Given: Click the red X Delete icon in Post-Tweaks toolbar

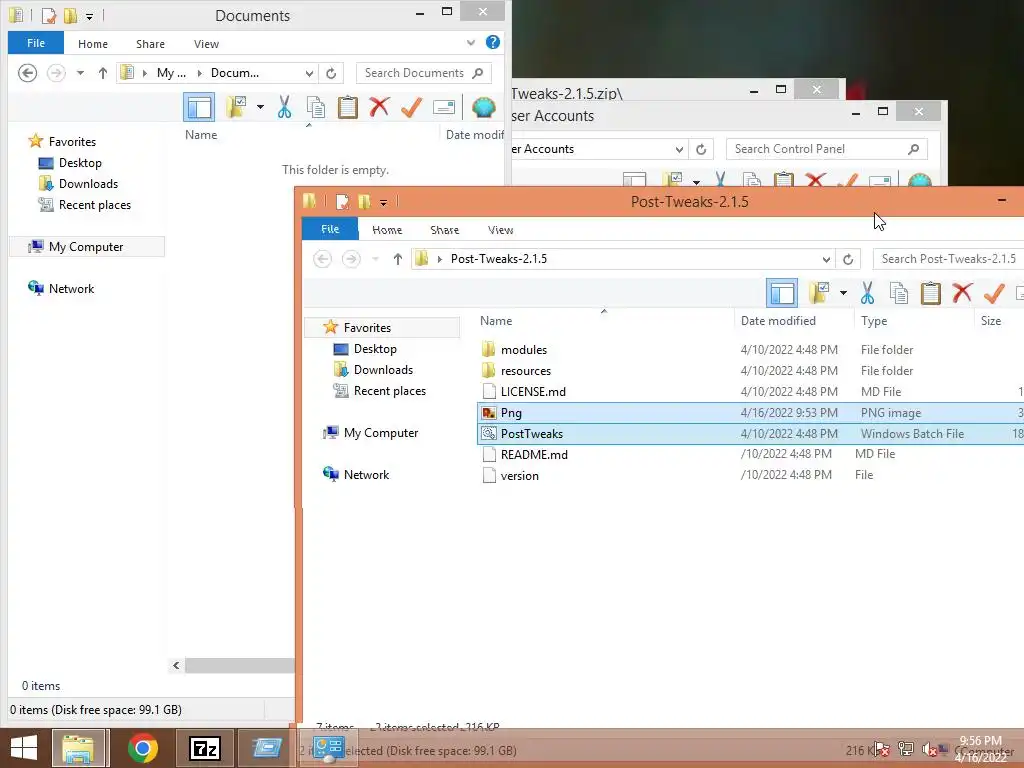Looking at the screenshot, I should point(963,293).
